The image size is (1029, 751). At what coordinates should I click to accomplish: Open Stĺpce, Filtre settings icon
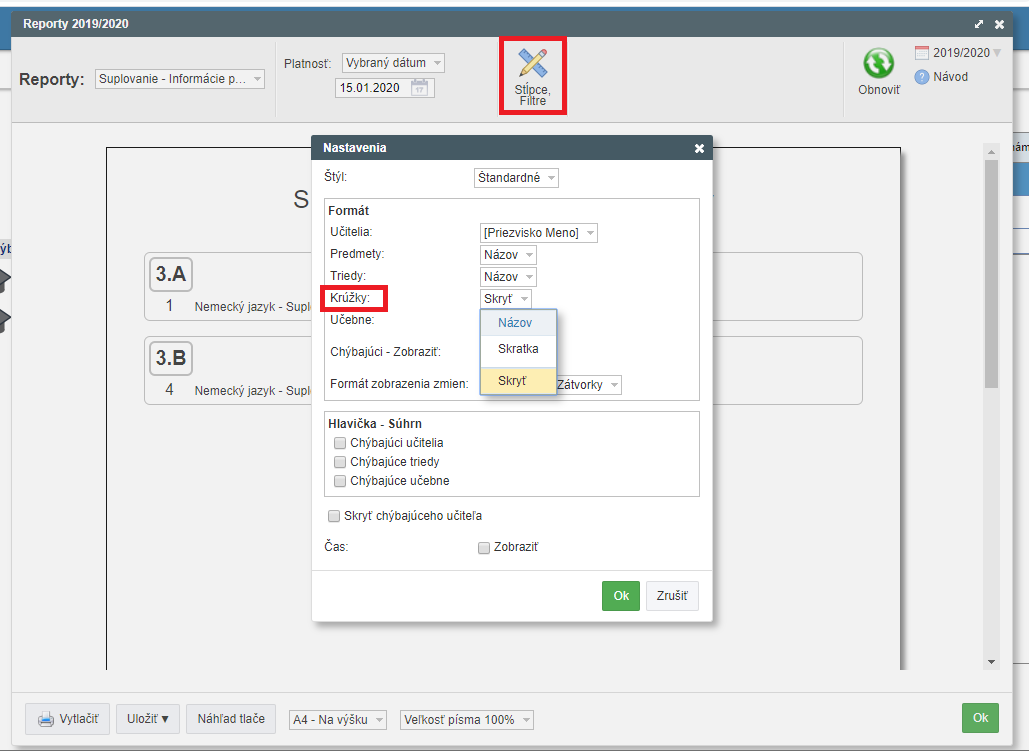[x=533, y=65]
